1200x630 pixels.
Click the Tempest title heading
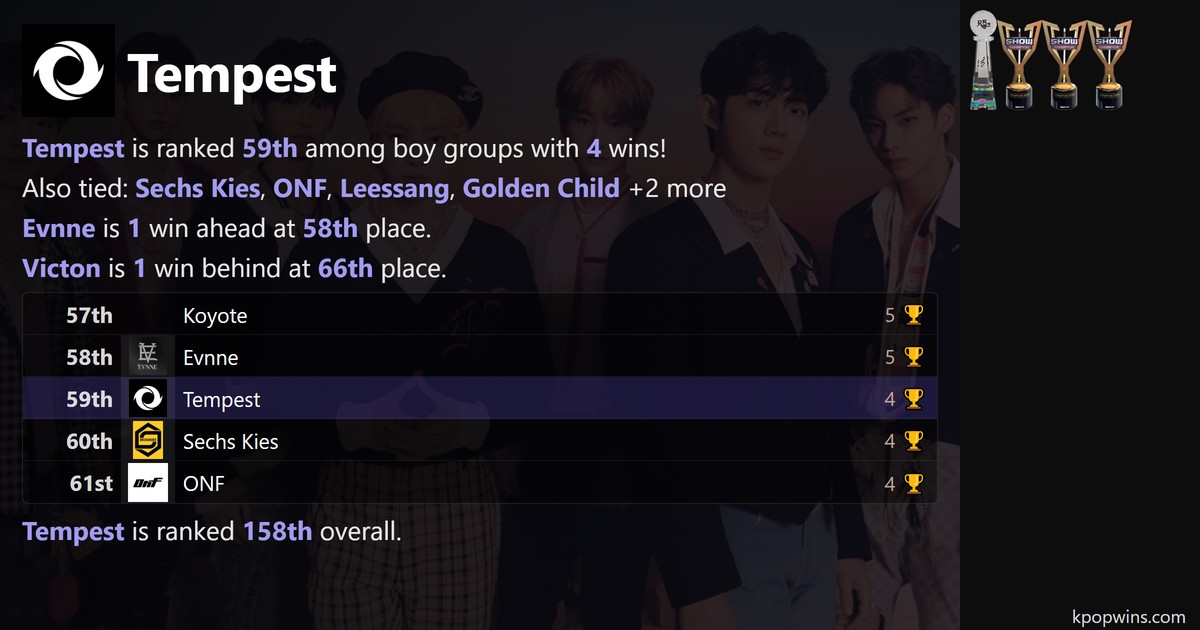[x=232, y=74]
